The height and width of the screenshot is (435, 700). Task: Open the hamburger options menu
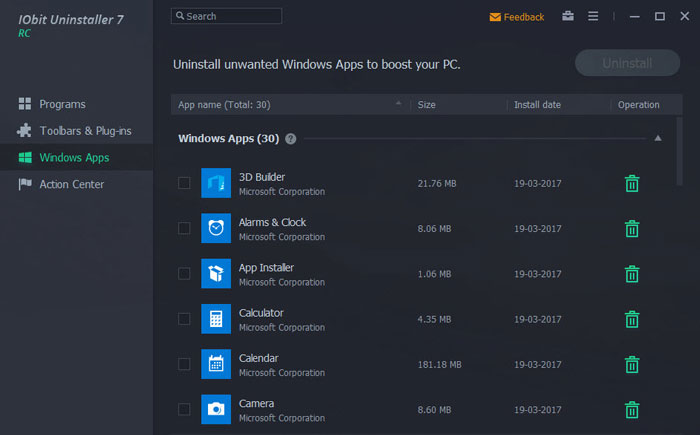pyautogui.click(x=593, y=16)
